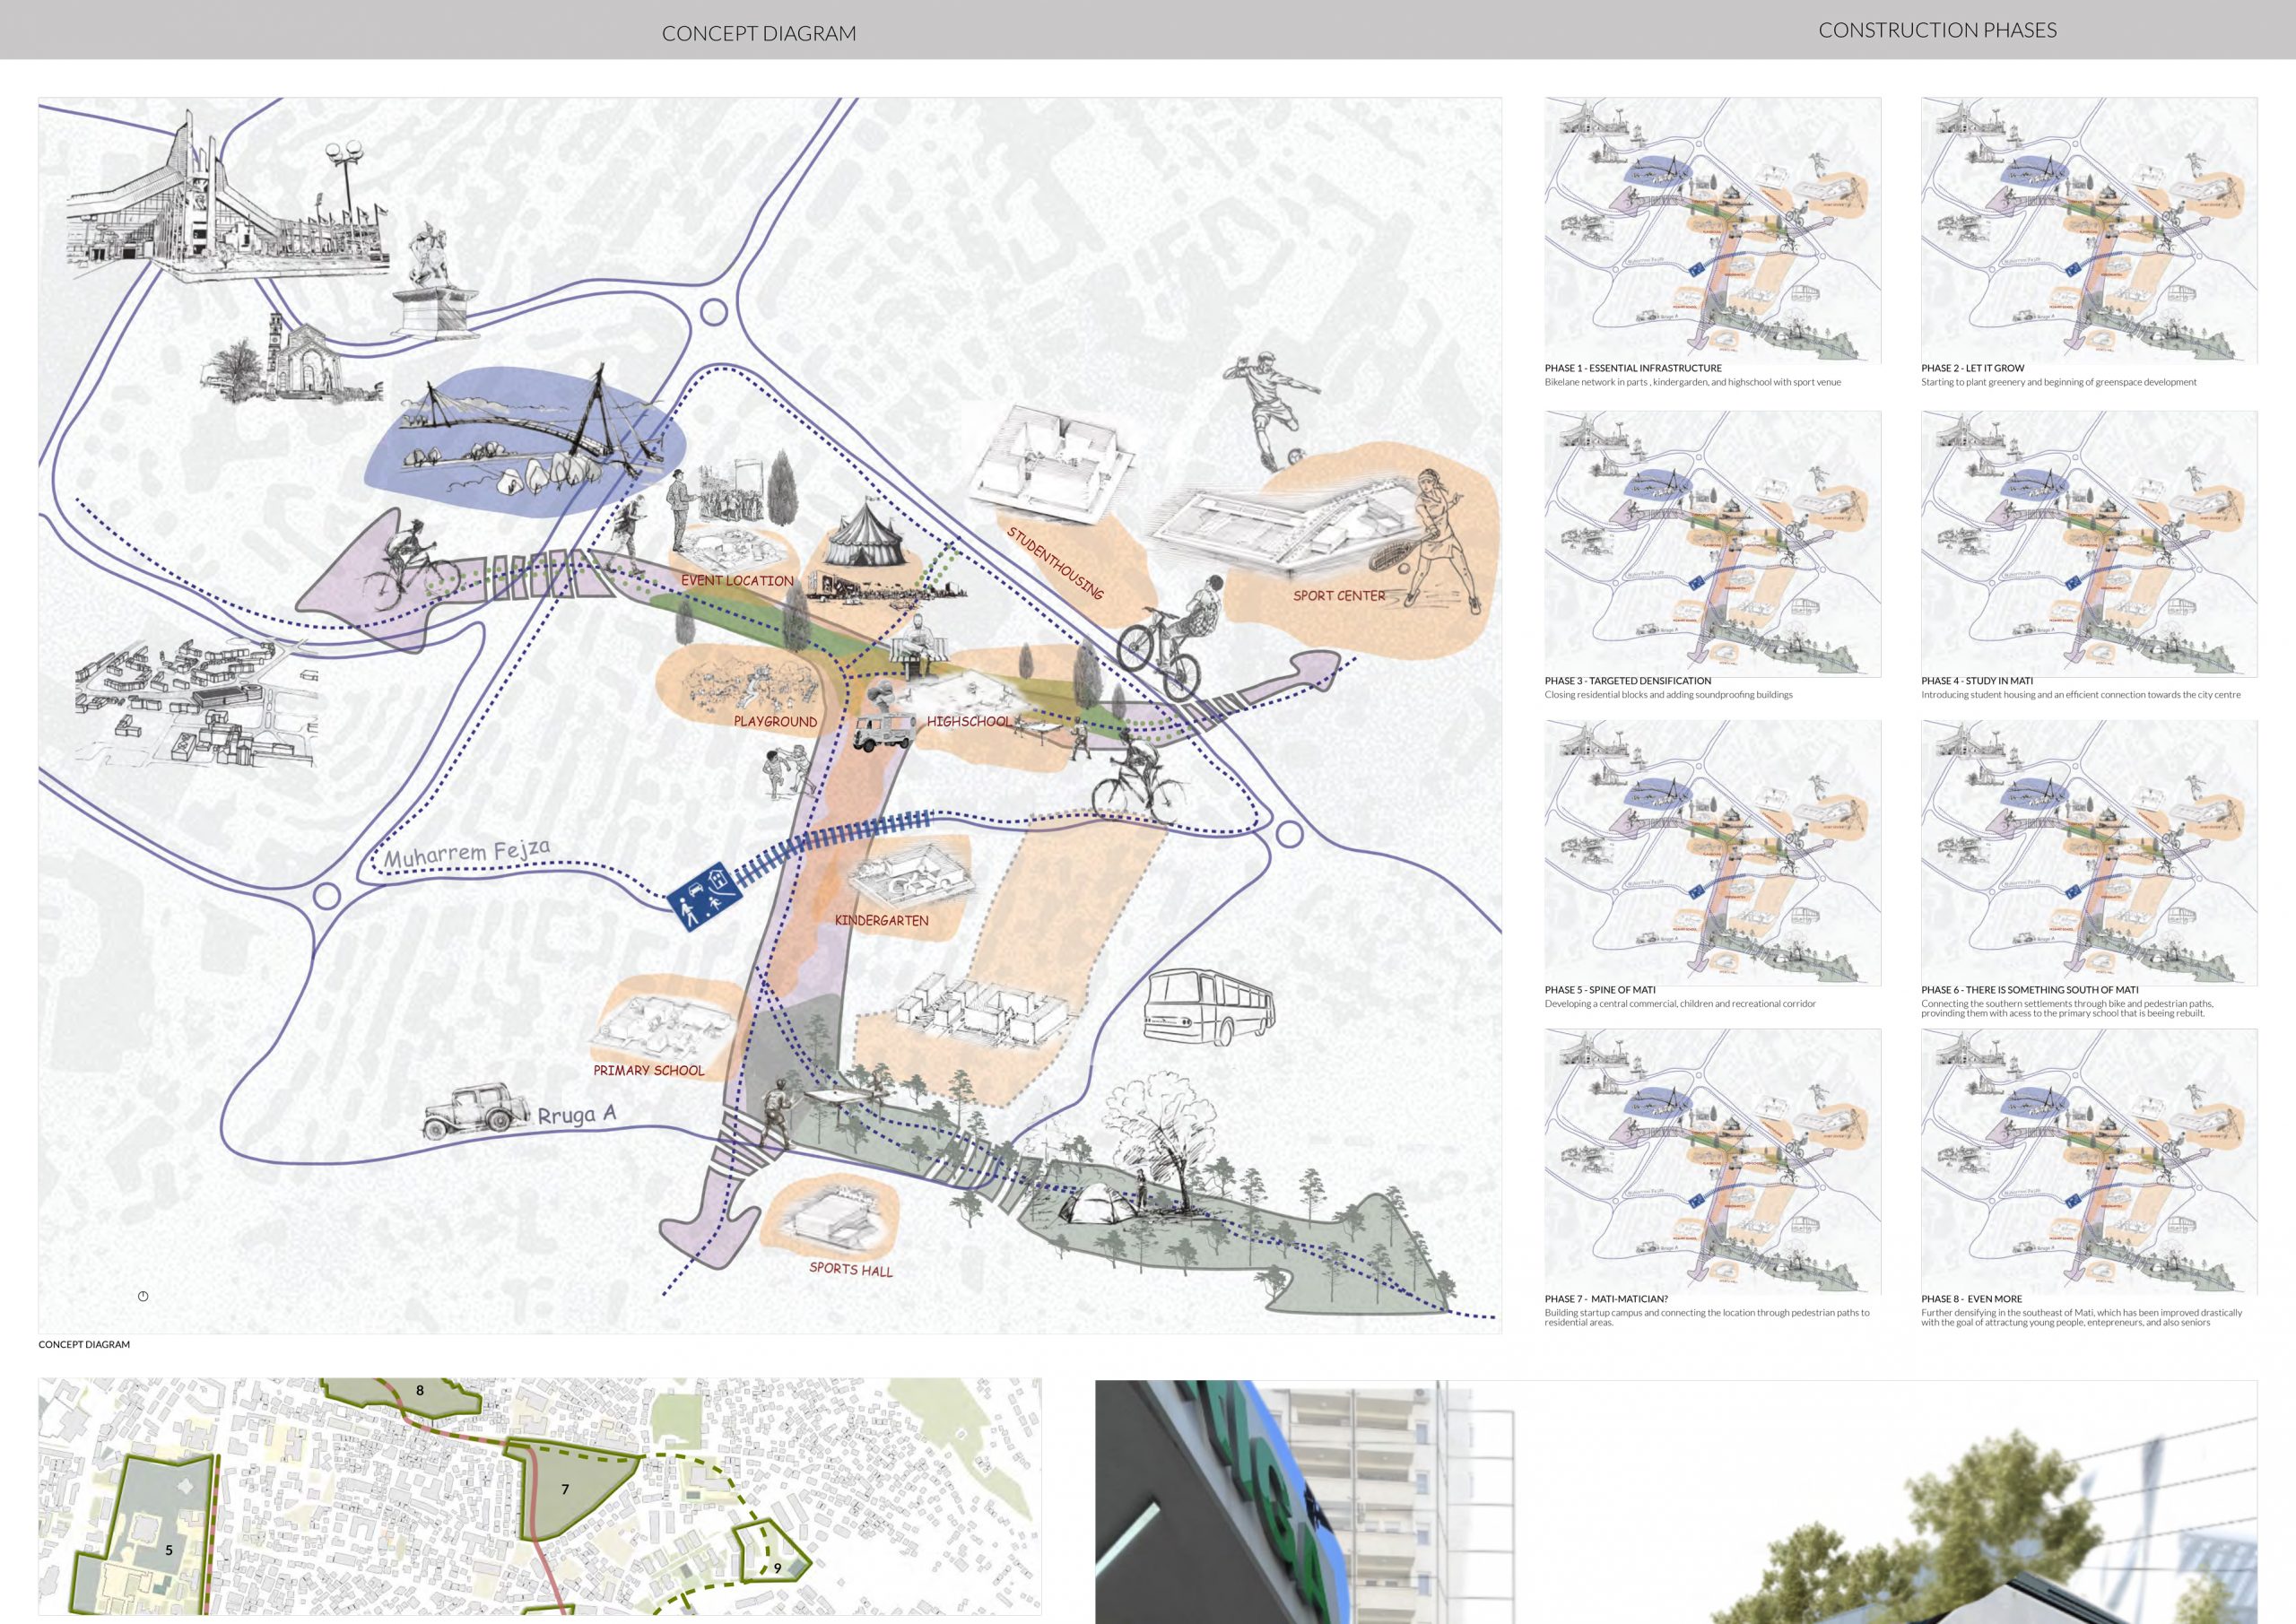The width and height of the screenshot is (2296, 1624).
Task: Open the Phase 7 Mati-Matician thumbnail
Action: 1712,1161
